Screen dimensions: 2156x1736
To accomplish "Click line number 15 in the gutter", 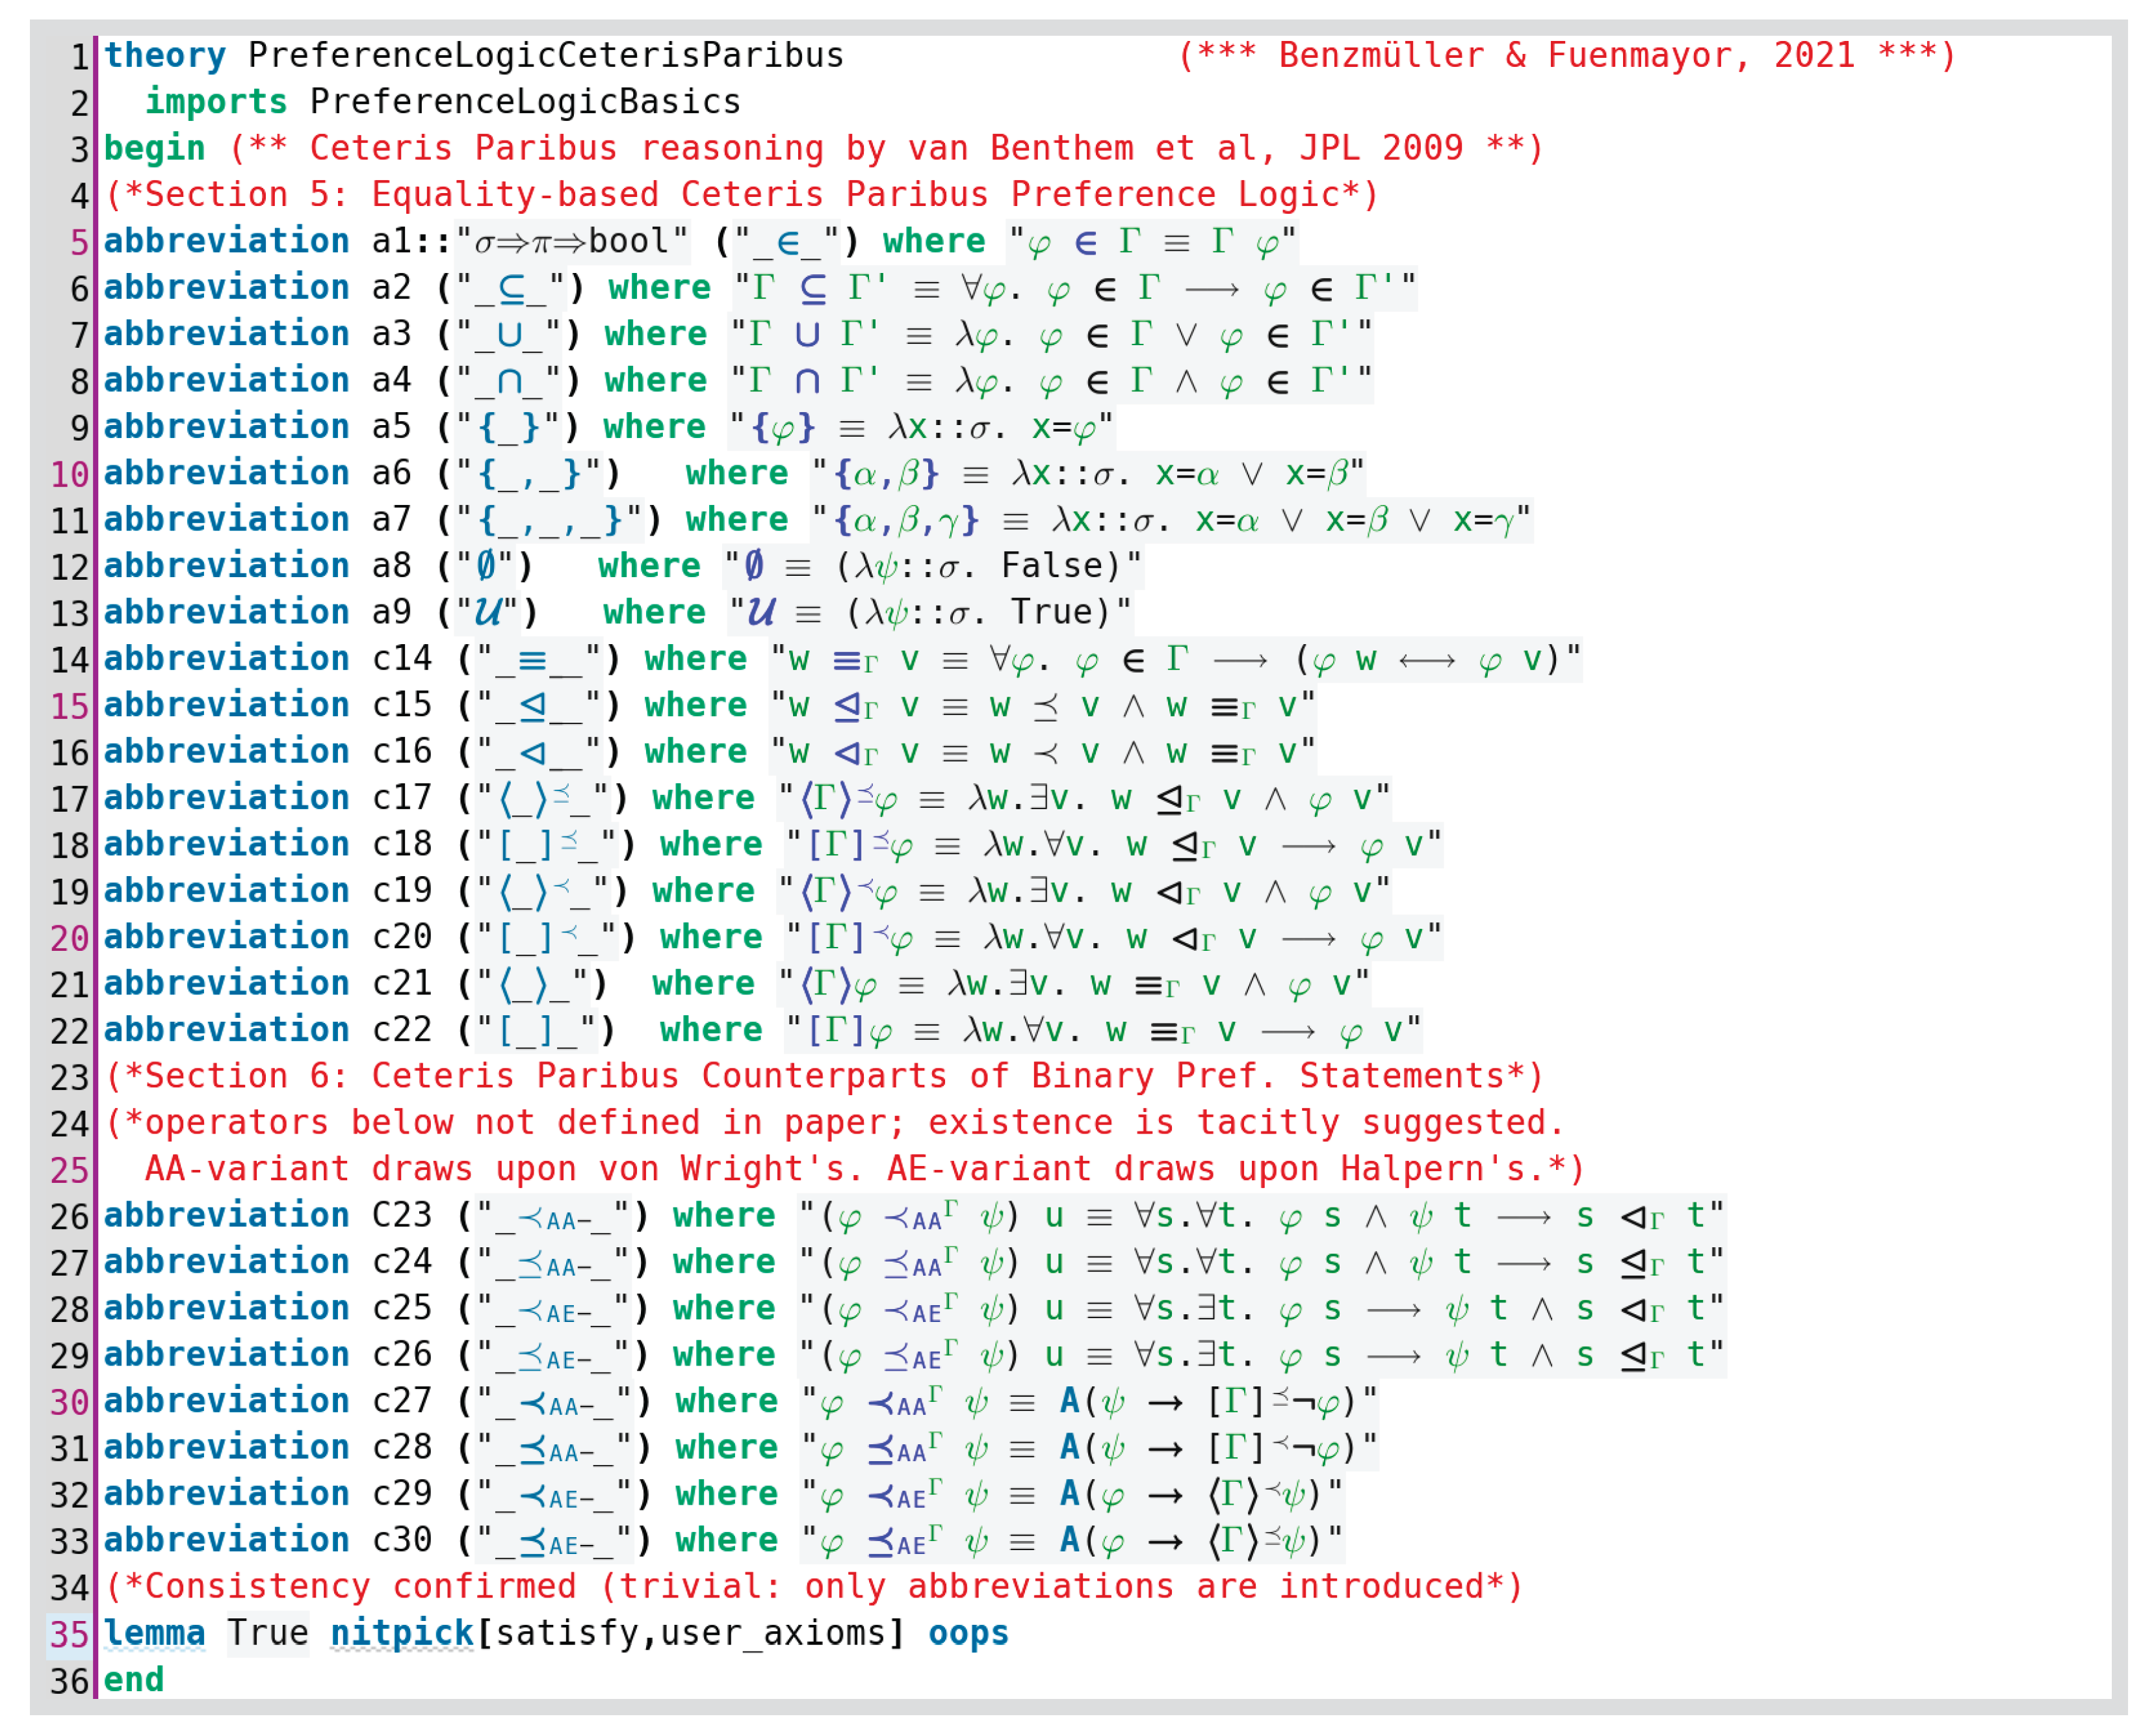I will click(69, 706).
